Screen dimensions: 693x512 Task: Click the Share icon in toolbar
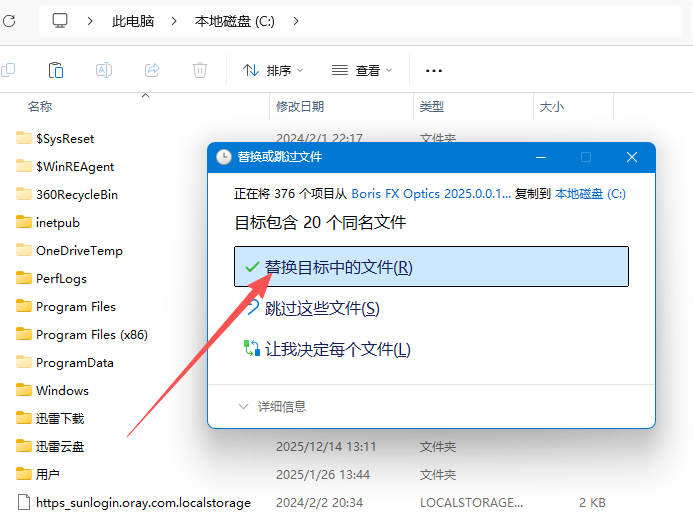[152, 70]
